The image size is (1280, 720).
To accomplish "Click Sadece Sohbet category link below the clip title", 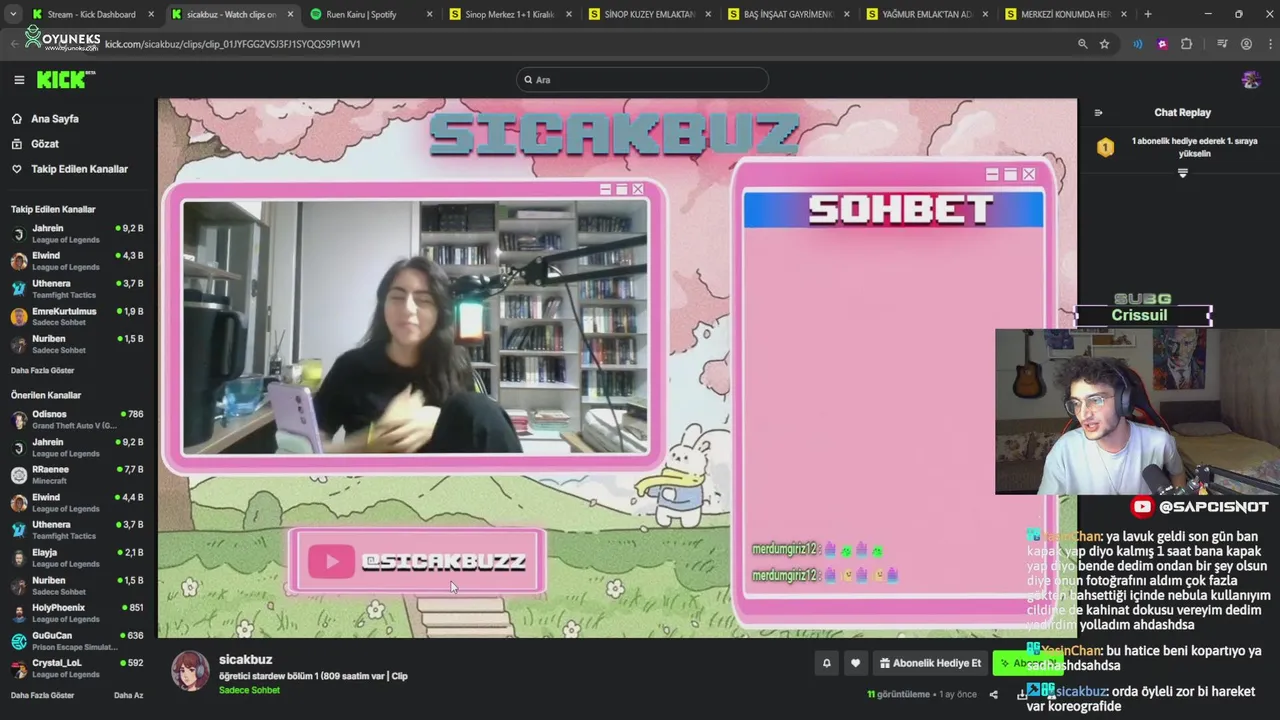I will [249, 691].
